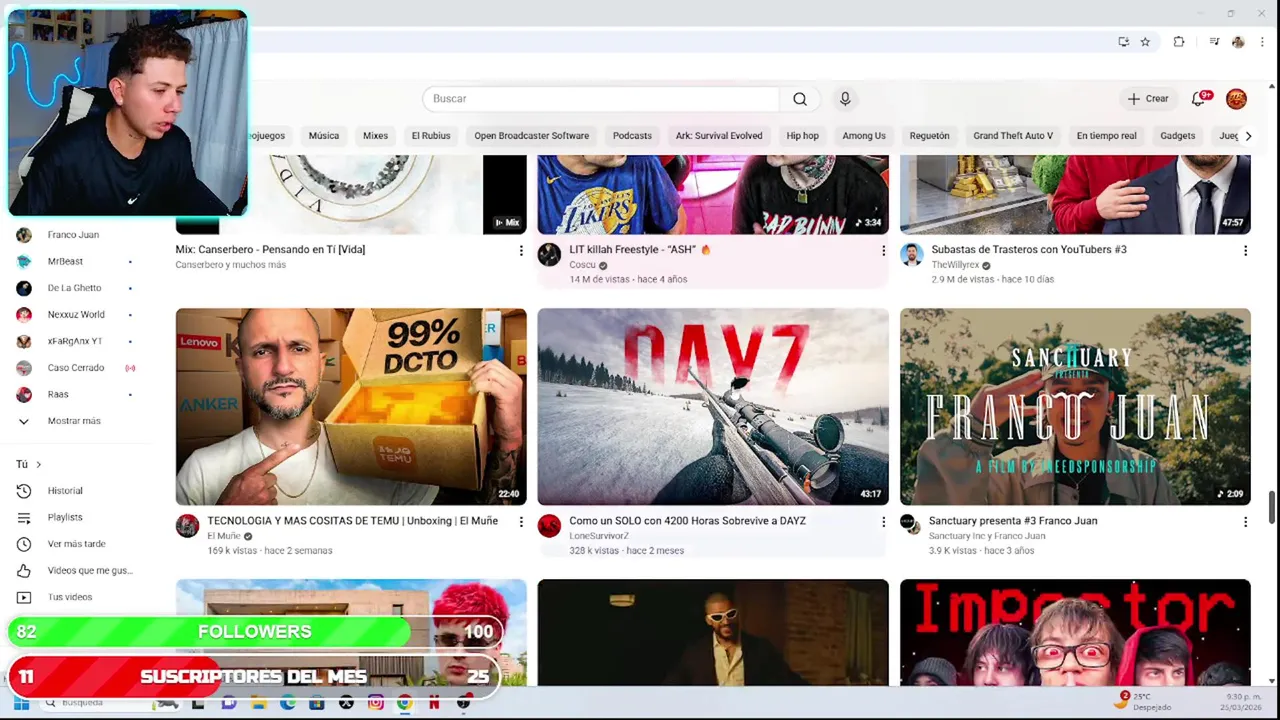Click the page vertical scrollbar thumb
The width and height of the screenshot is (1280, 720).
tap(1271, 507)
